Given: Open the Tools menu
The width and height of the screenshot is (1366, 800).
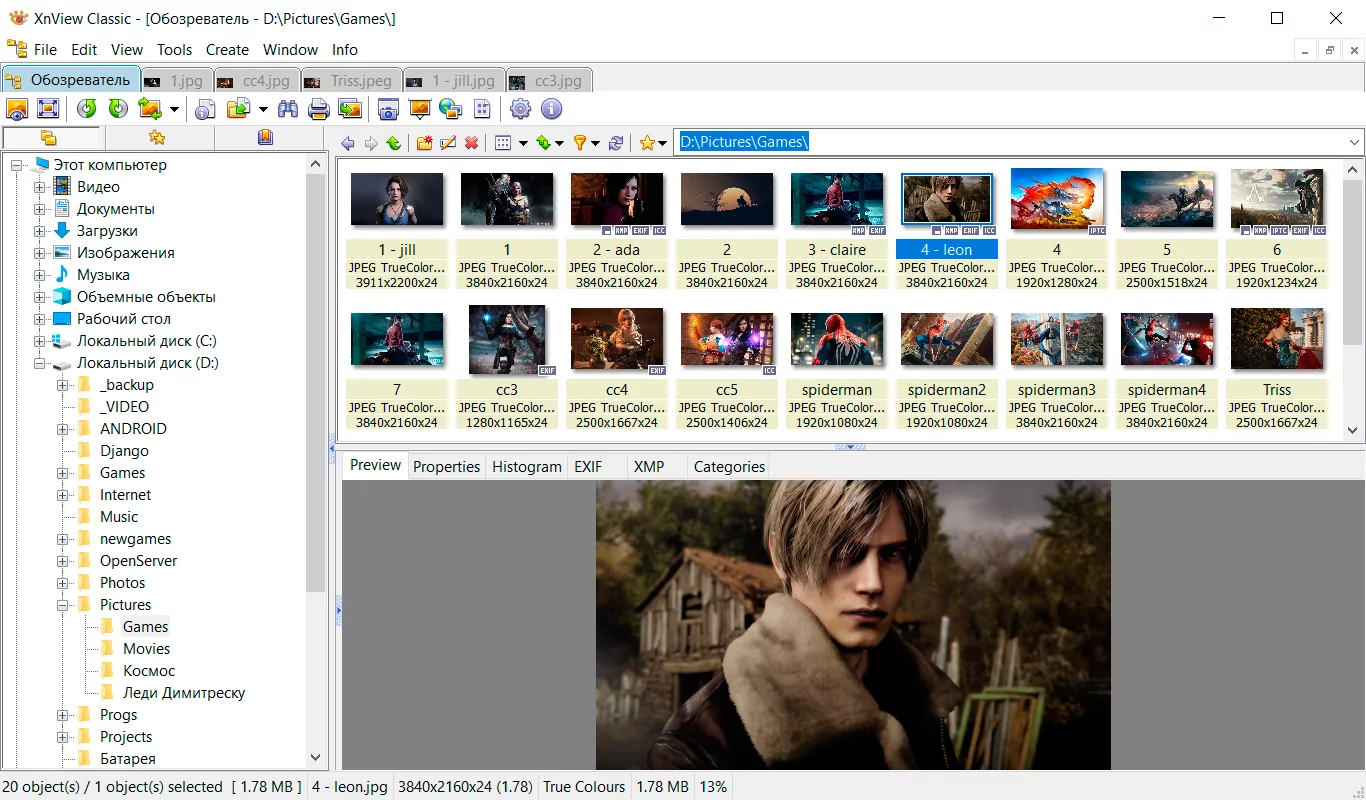Looking at the screenshot, I should [174, 49].
